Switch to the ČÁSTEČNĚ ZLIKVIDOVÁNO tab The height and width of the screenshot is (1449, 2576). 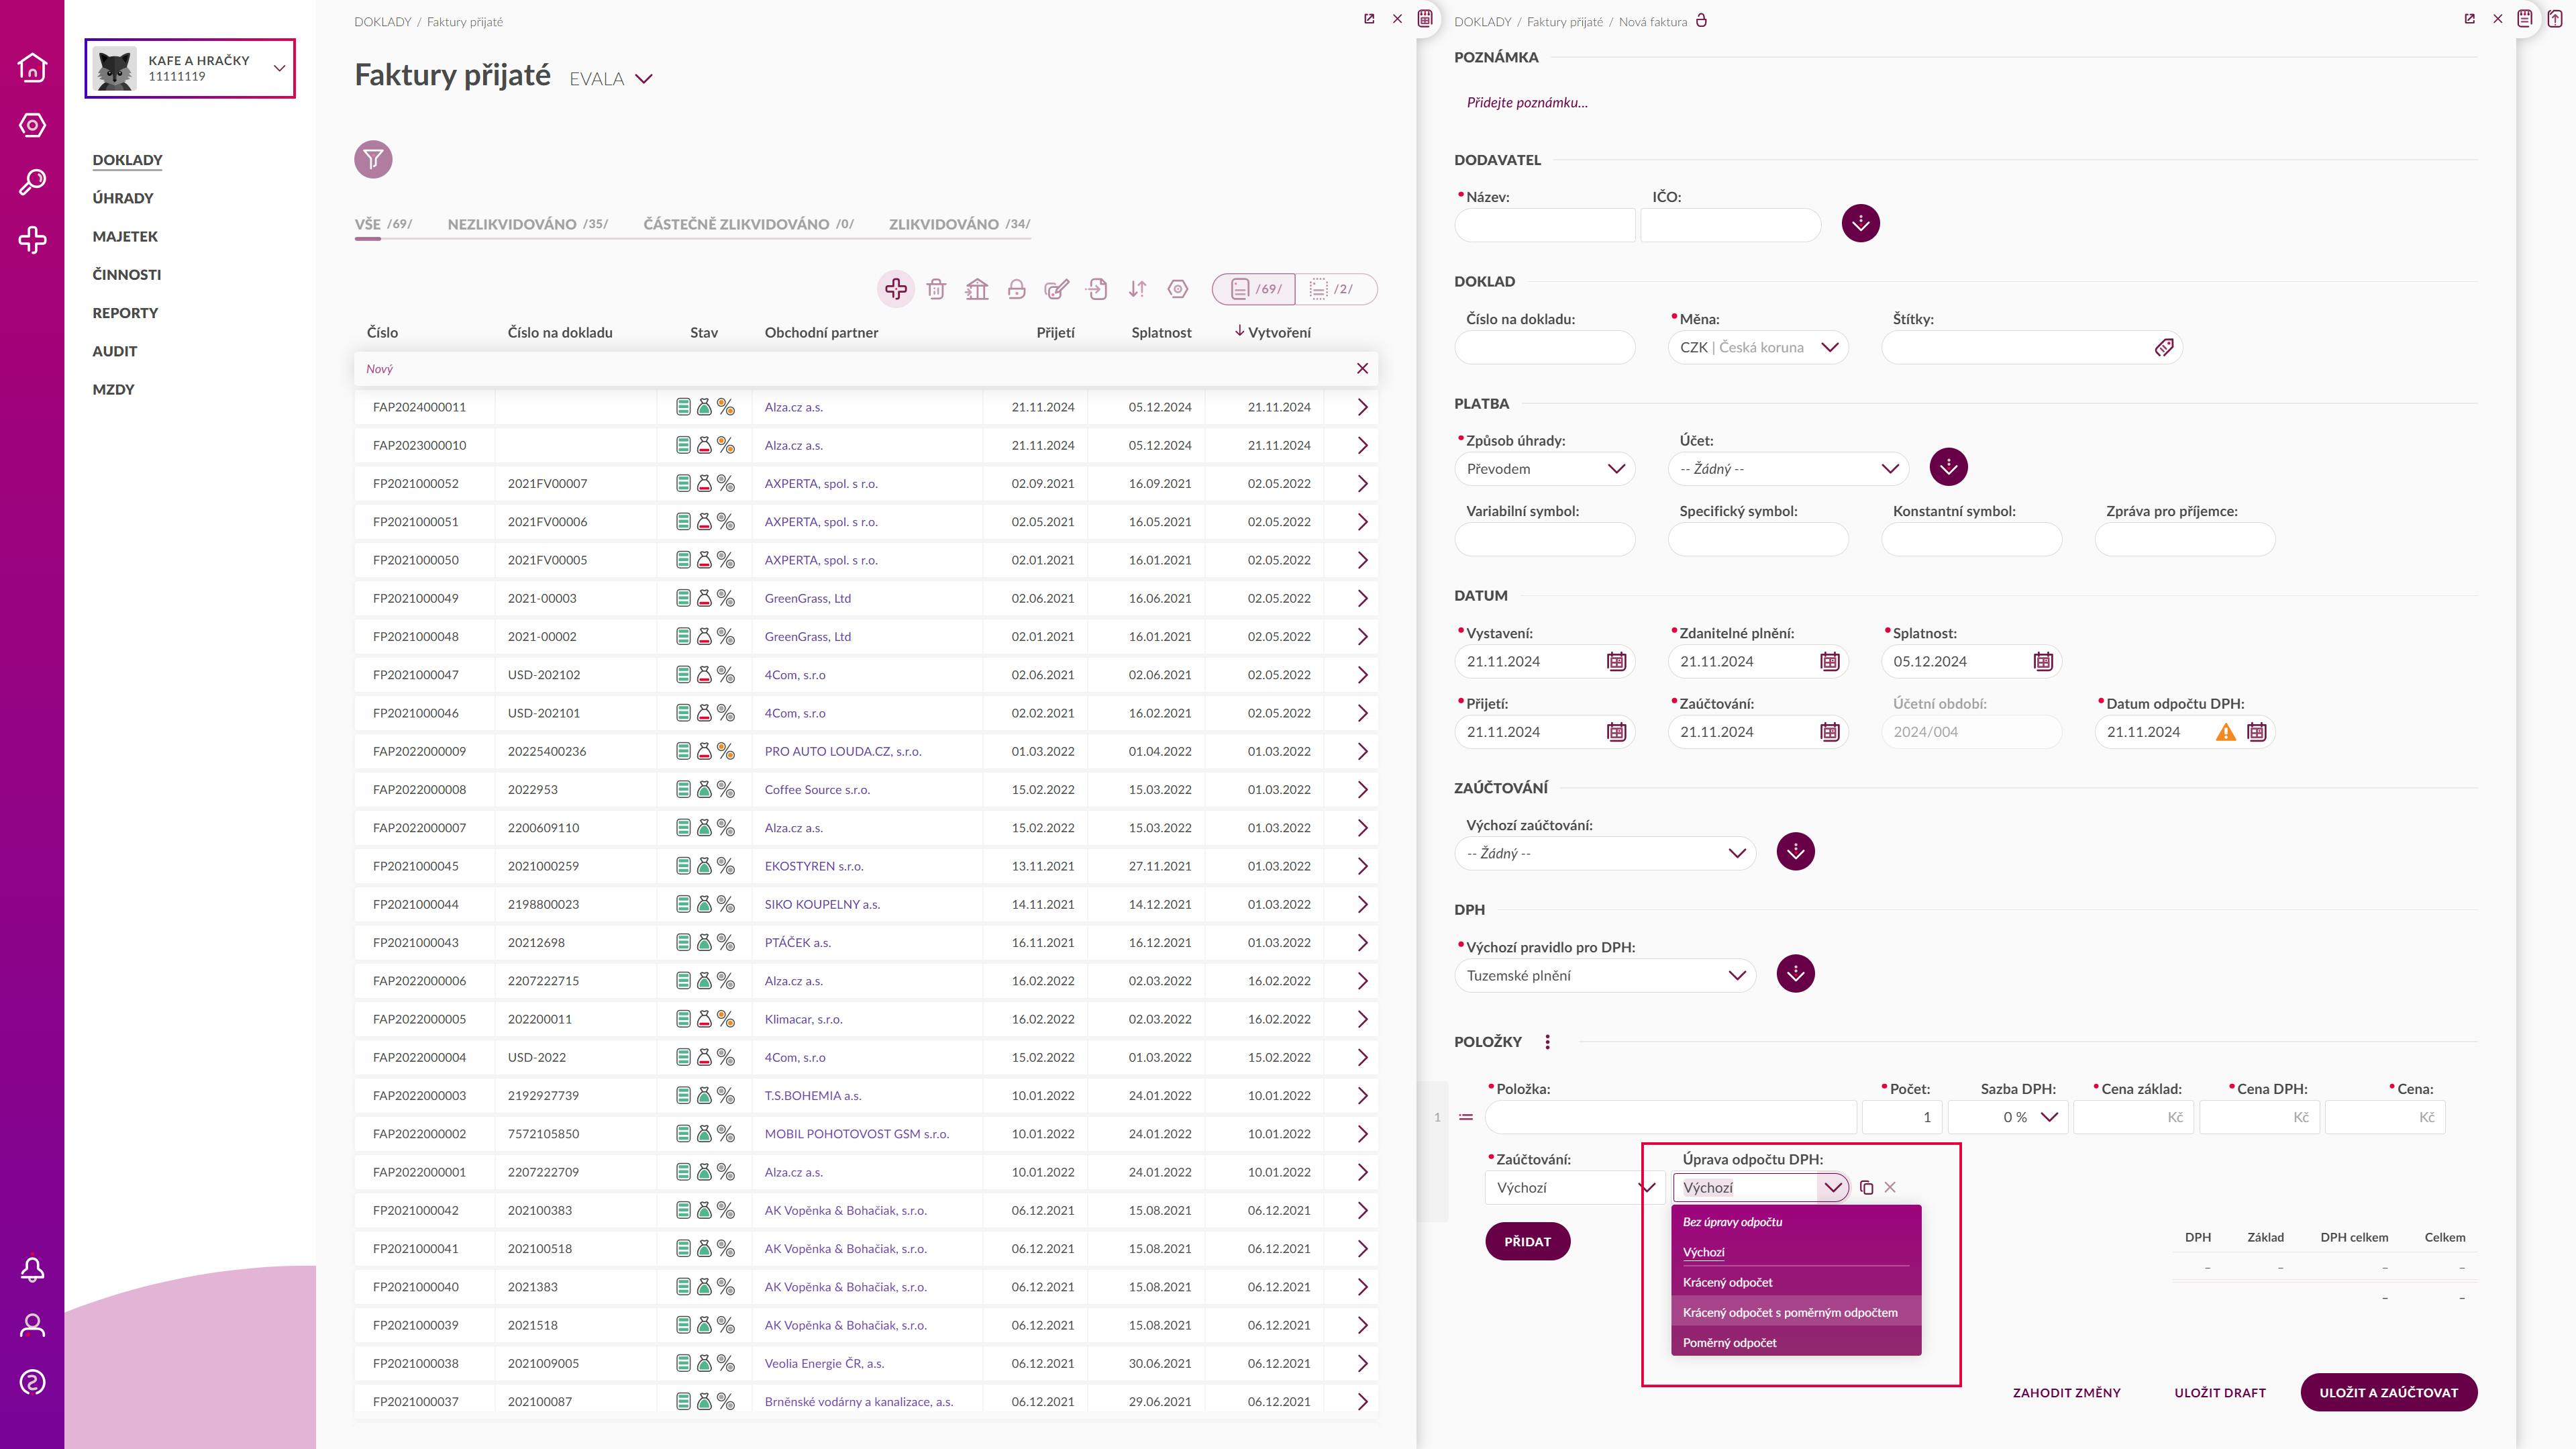click(x=748, y=224)
